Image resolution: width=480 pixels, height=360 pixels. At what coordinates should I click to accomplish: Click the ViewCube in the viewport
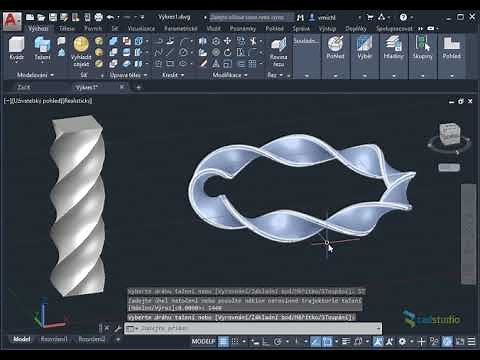click(449, 134)
